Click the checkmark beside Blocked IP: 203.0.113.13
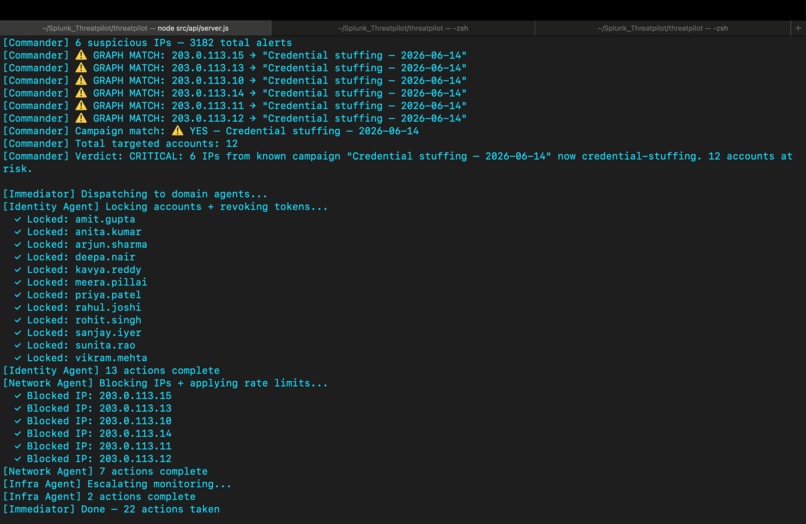 pyautogui.click(x=18, y=408)
